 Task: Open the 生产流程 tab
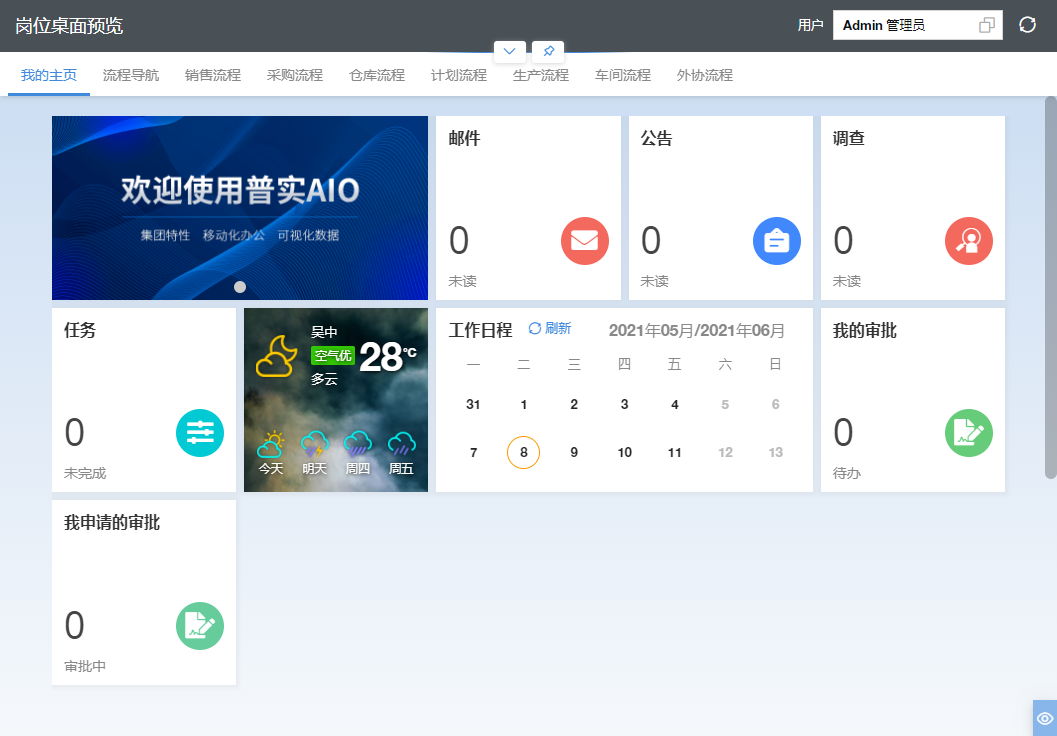[x=541, y=75]
